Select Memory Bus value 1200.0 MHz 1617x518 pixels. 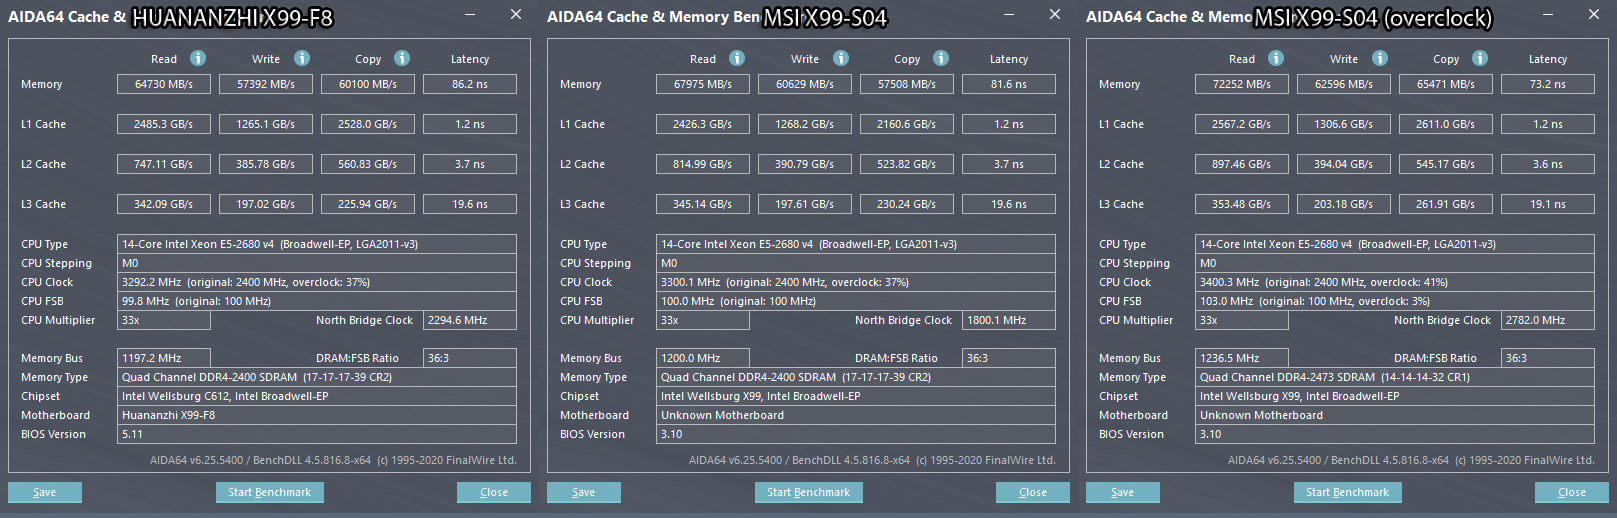(x=703, y=358)
